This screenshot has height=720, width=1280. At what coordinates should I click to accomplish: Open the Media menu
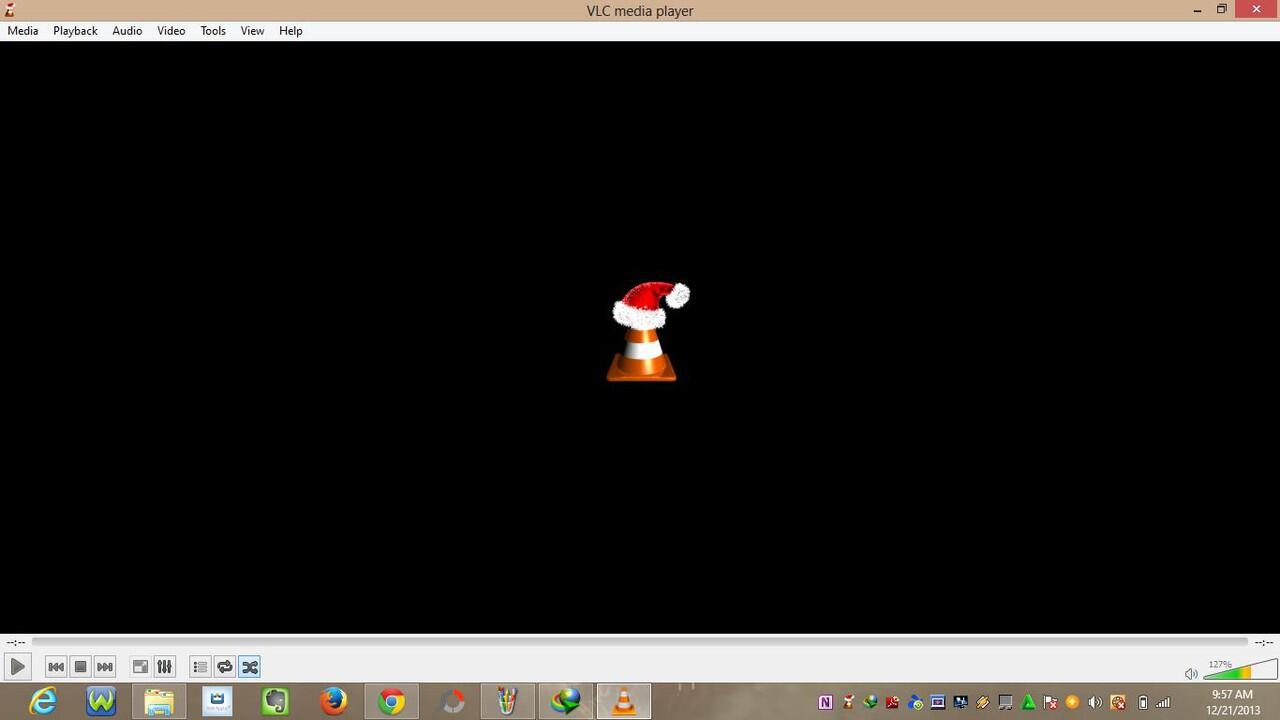coord(23,31)
